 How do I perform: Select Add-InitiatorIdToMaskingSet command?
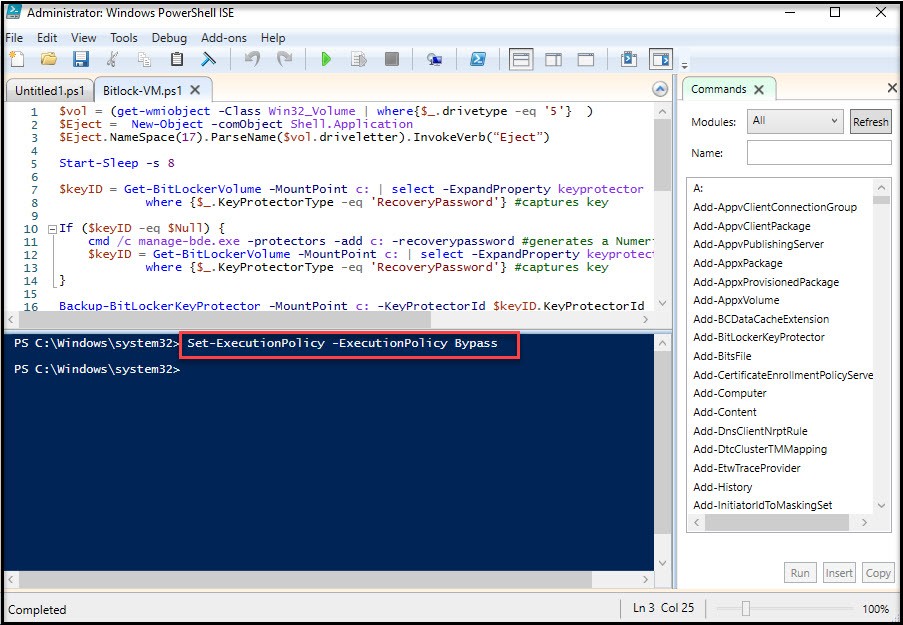[x=762, y=505]
